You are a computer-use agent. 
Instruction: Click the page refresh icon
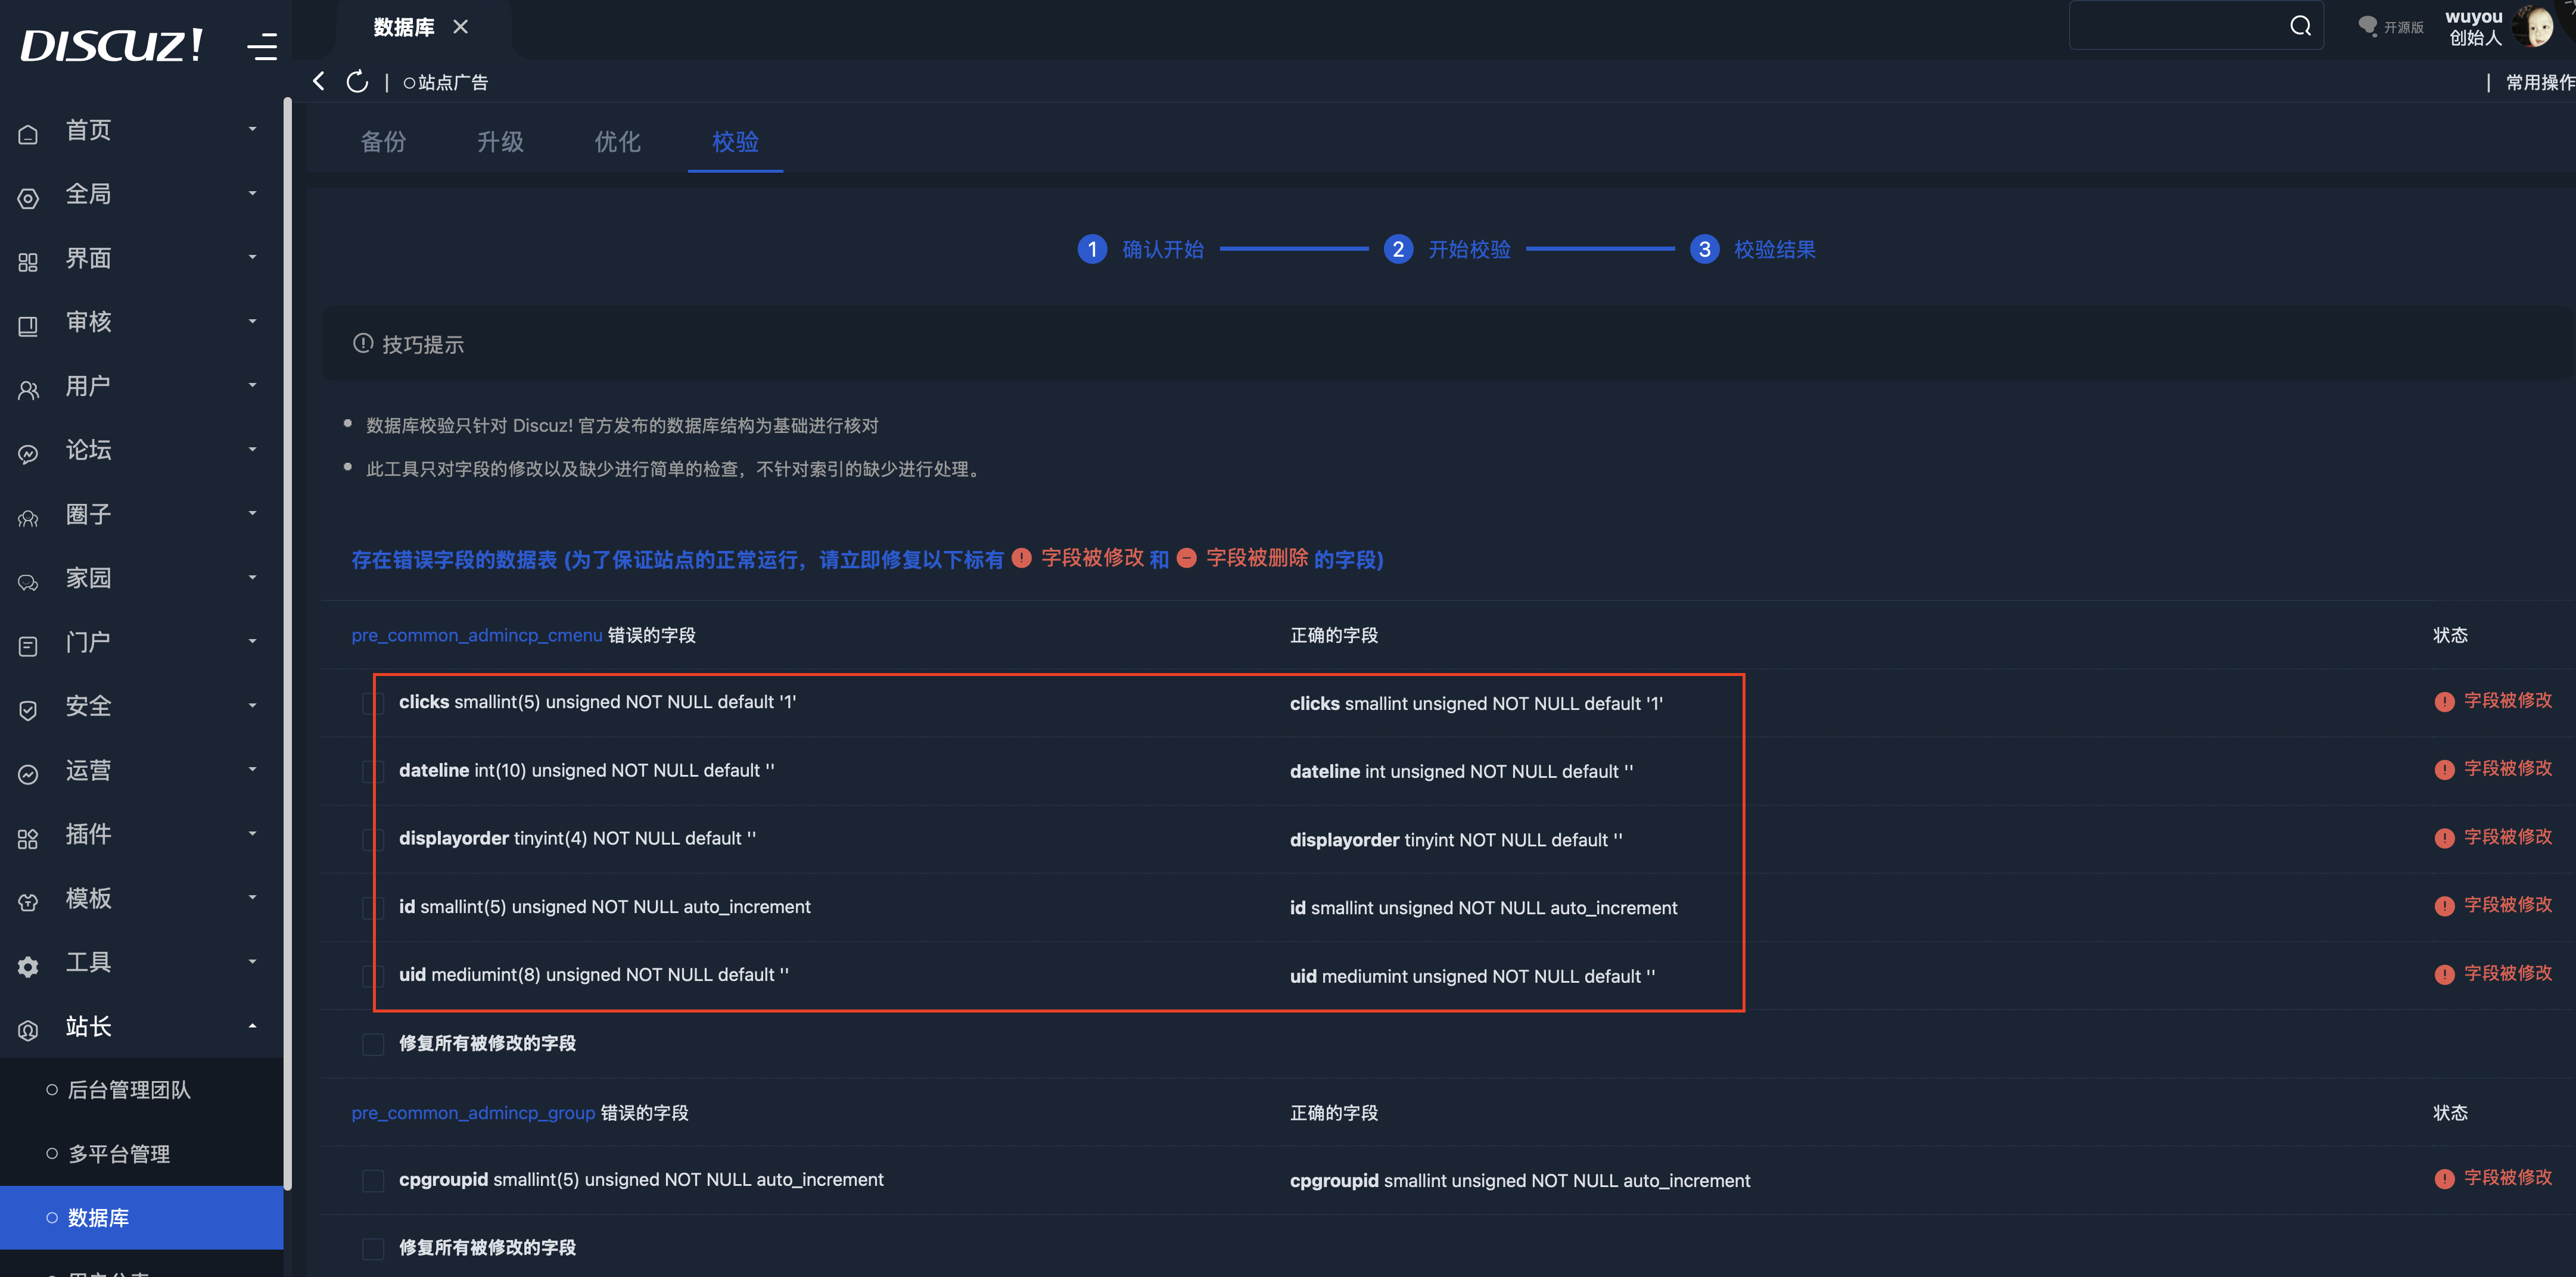click(357, 81)
